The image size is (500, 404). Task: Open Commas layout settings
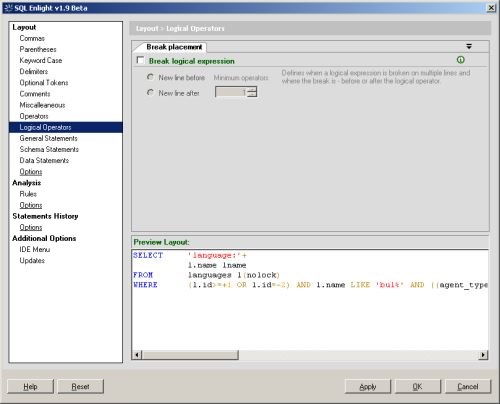(x=32, y=38)
